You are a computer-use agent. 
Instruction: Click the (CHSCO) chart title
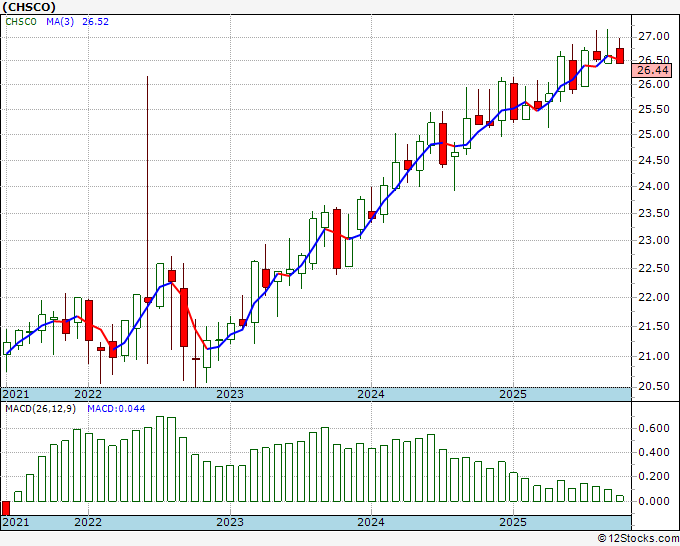point(29,7)
